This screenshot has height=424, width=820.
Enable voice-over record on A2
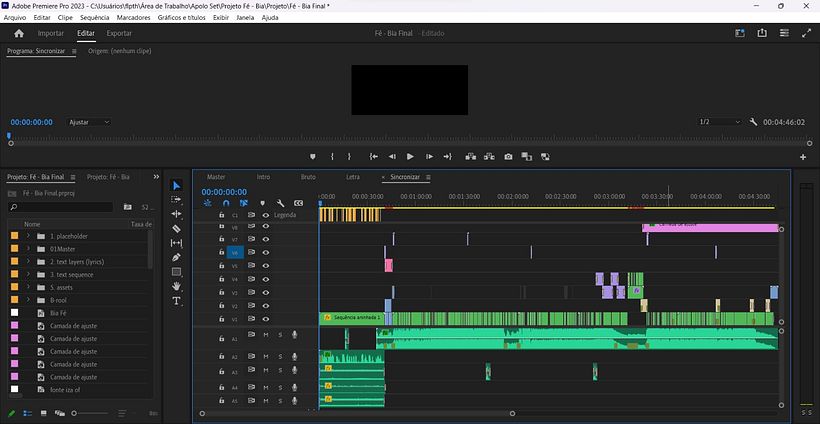pyautogui.click(x=294, y=357)
